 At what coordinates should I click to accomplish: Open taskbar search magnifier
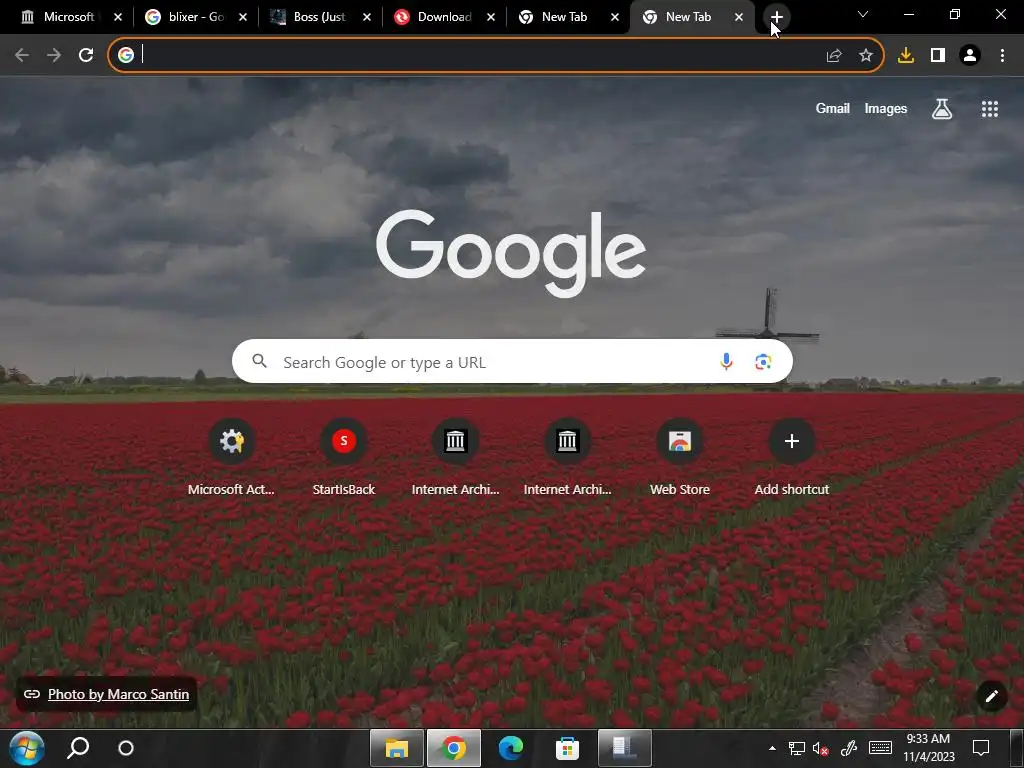pyautogui.click(x=78, y=748)
